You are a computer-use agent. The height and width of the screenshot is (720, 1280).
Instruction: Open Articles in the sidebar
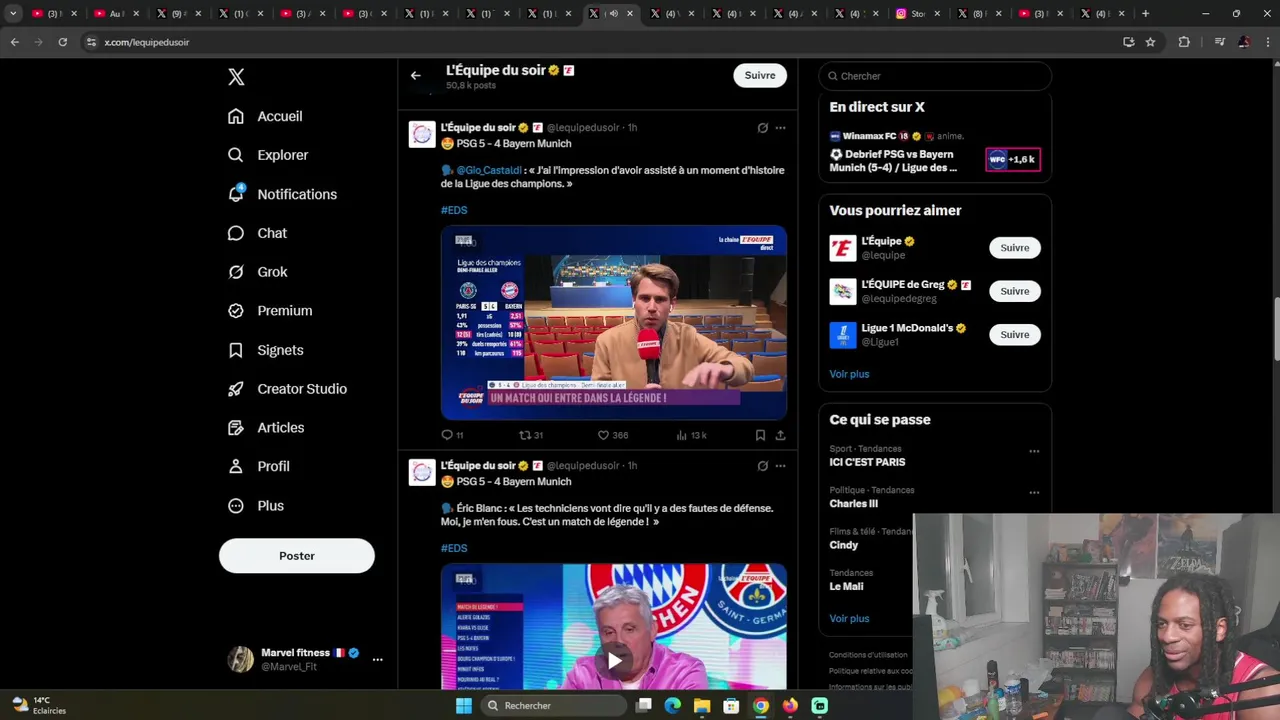coord(266,428)
